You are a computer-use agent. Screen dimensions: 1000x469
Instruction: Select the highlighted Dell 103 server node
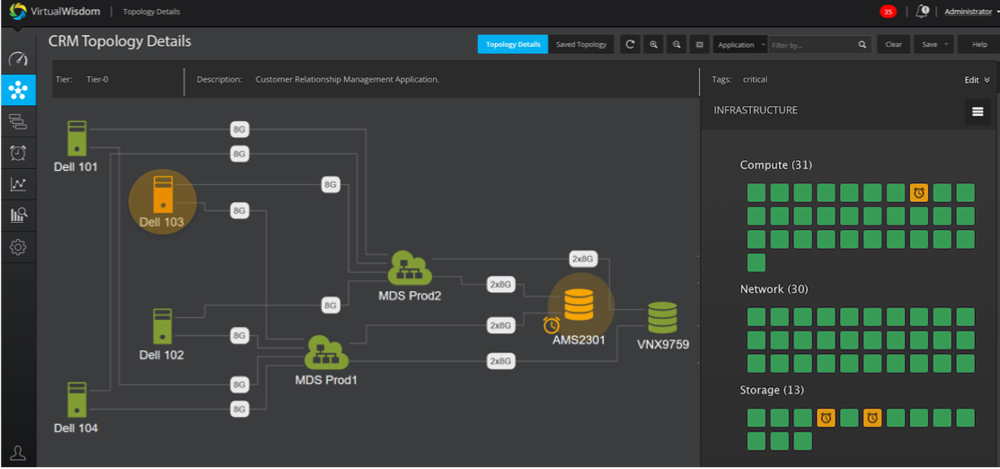pos(163,195)
